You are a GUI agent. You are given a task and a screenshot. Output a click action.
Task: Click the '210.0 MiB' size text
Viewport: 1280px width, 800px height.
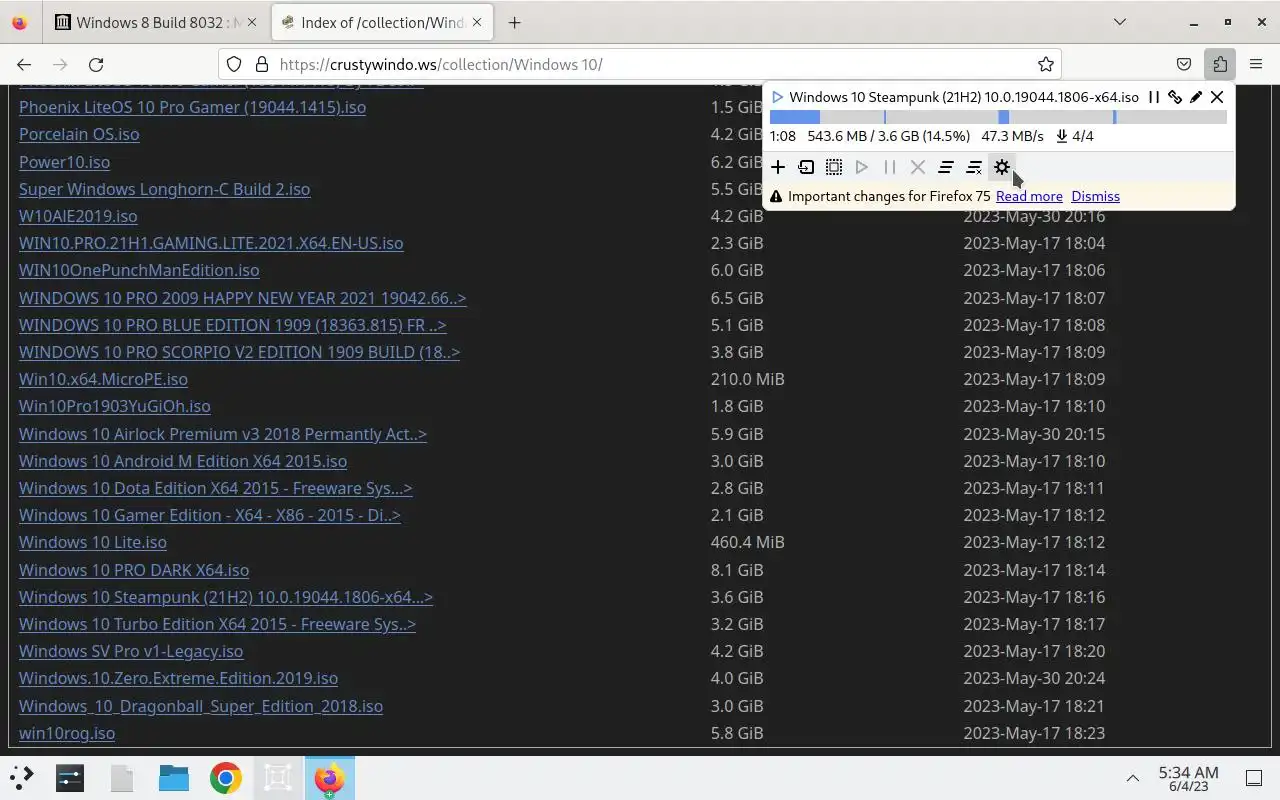pyautogui.click(x=747, y=379)
